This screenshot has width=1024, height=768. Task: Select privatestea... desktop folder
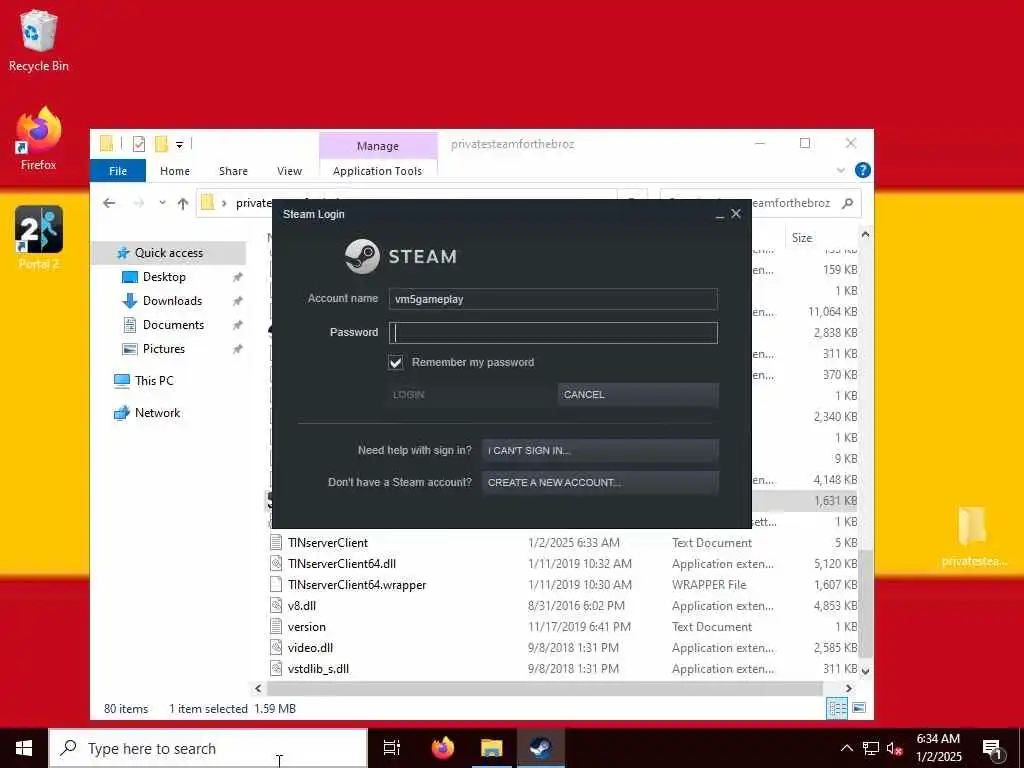[x=973, y=537]
